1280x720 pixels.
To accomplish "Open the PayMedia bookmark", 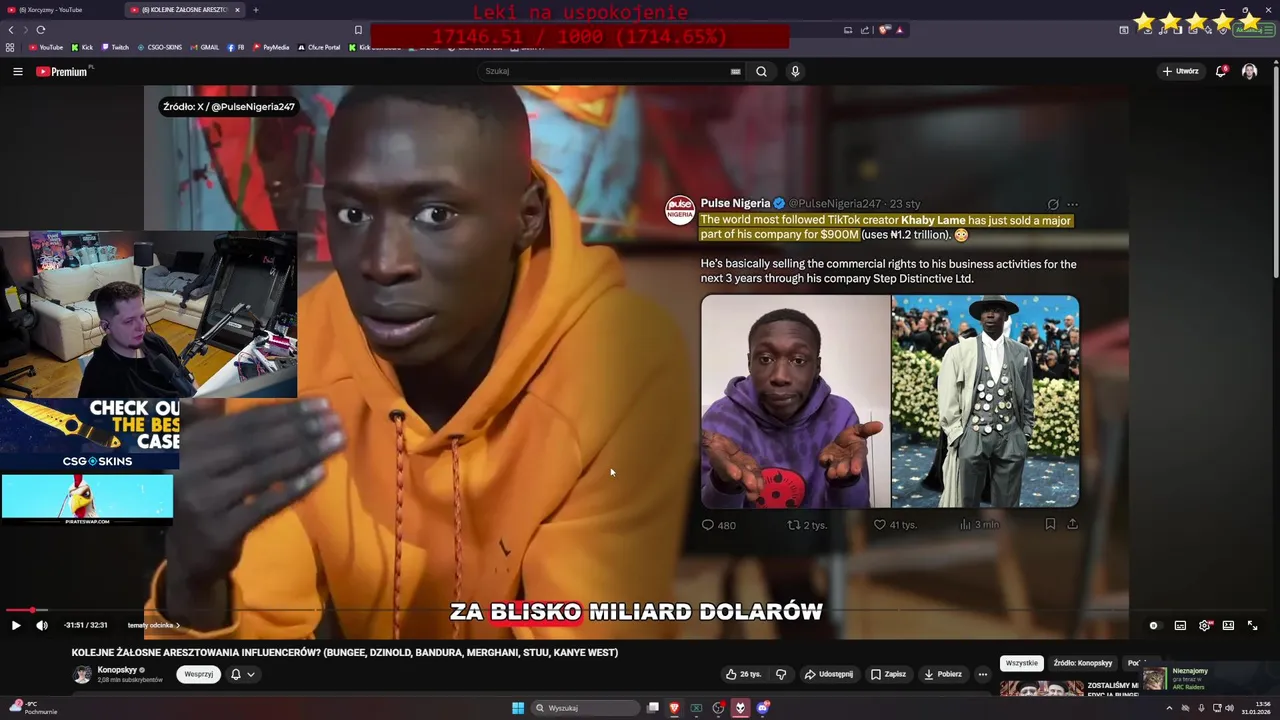I will (x=271, y=47).
